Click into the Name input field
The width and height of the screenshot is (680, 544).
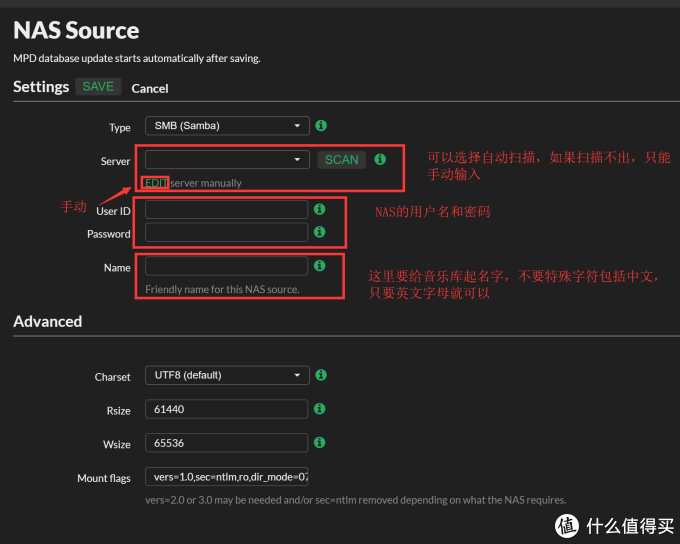click(x=226, y=266)
